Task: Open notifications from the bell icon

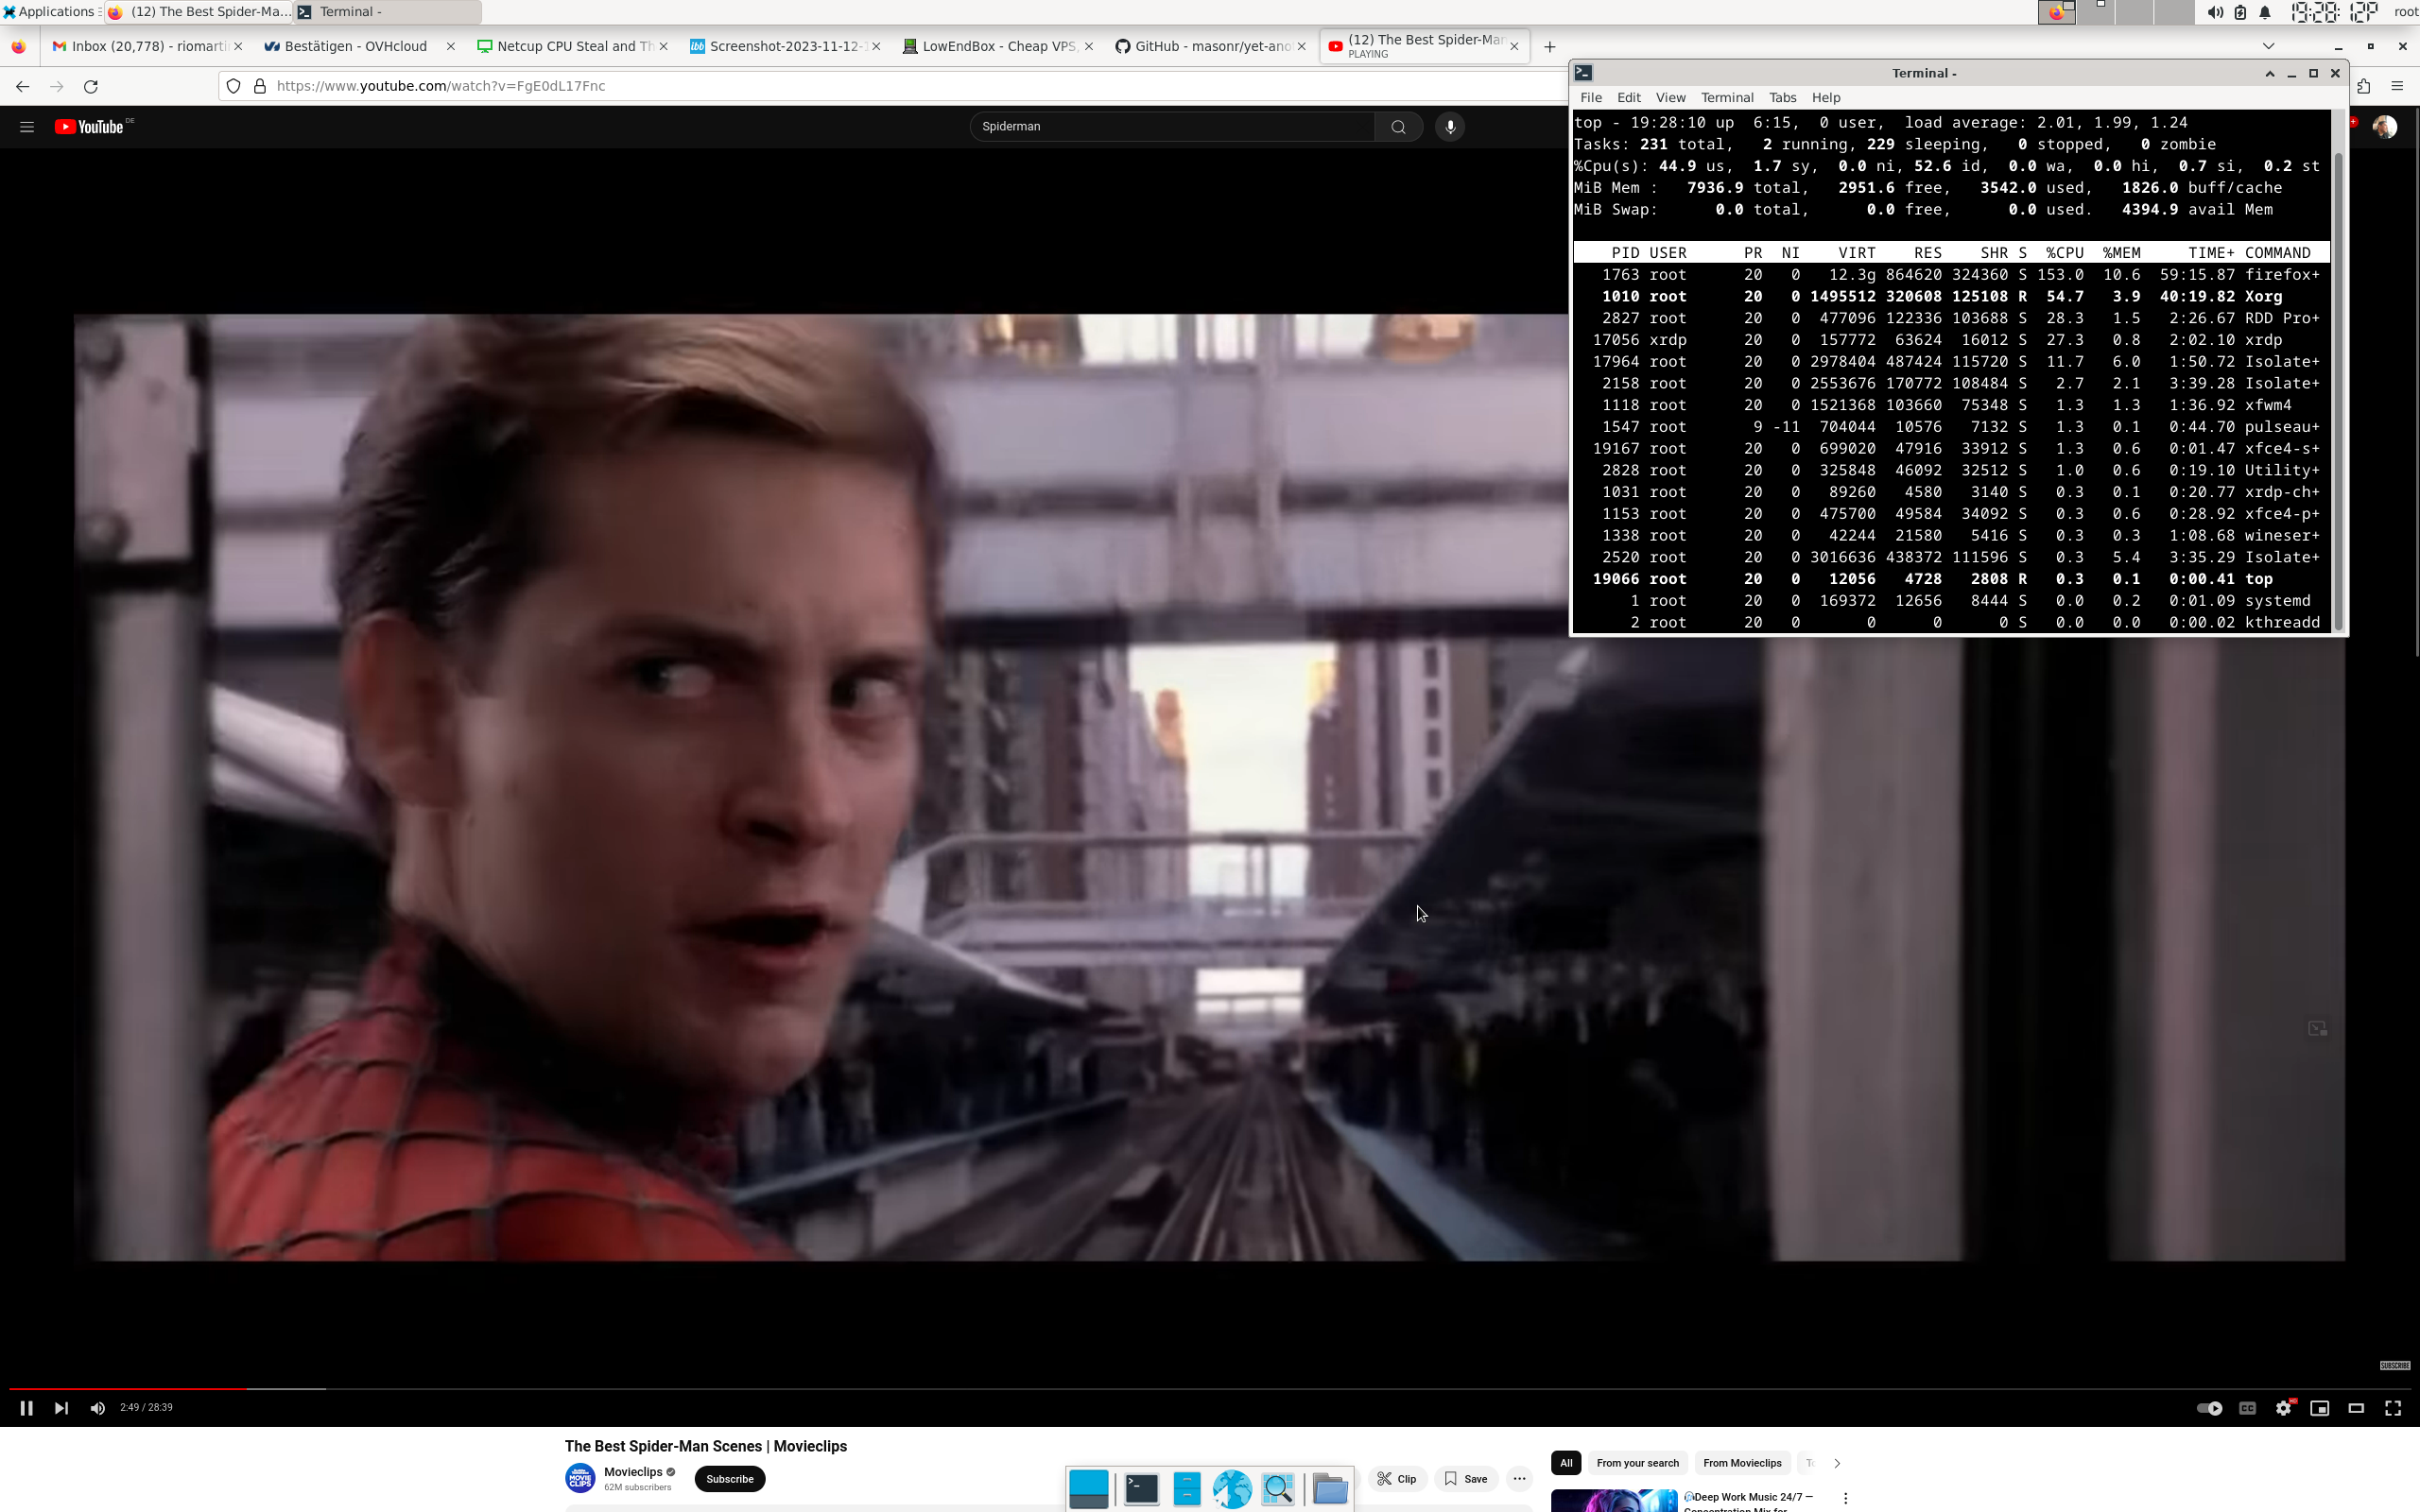Action: [2266, 12]
